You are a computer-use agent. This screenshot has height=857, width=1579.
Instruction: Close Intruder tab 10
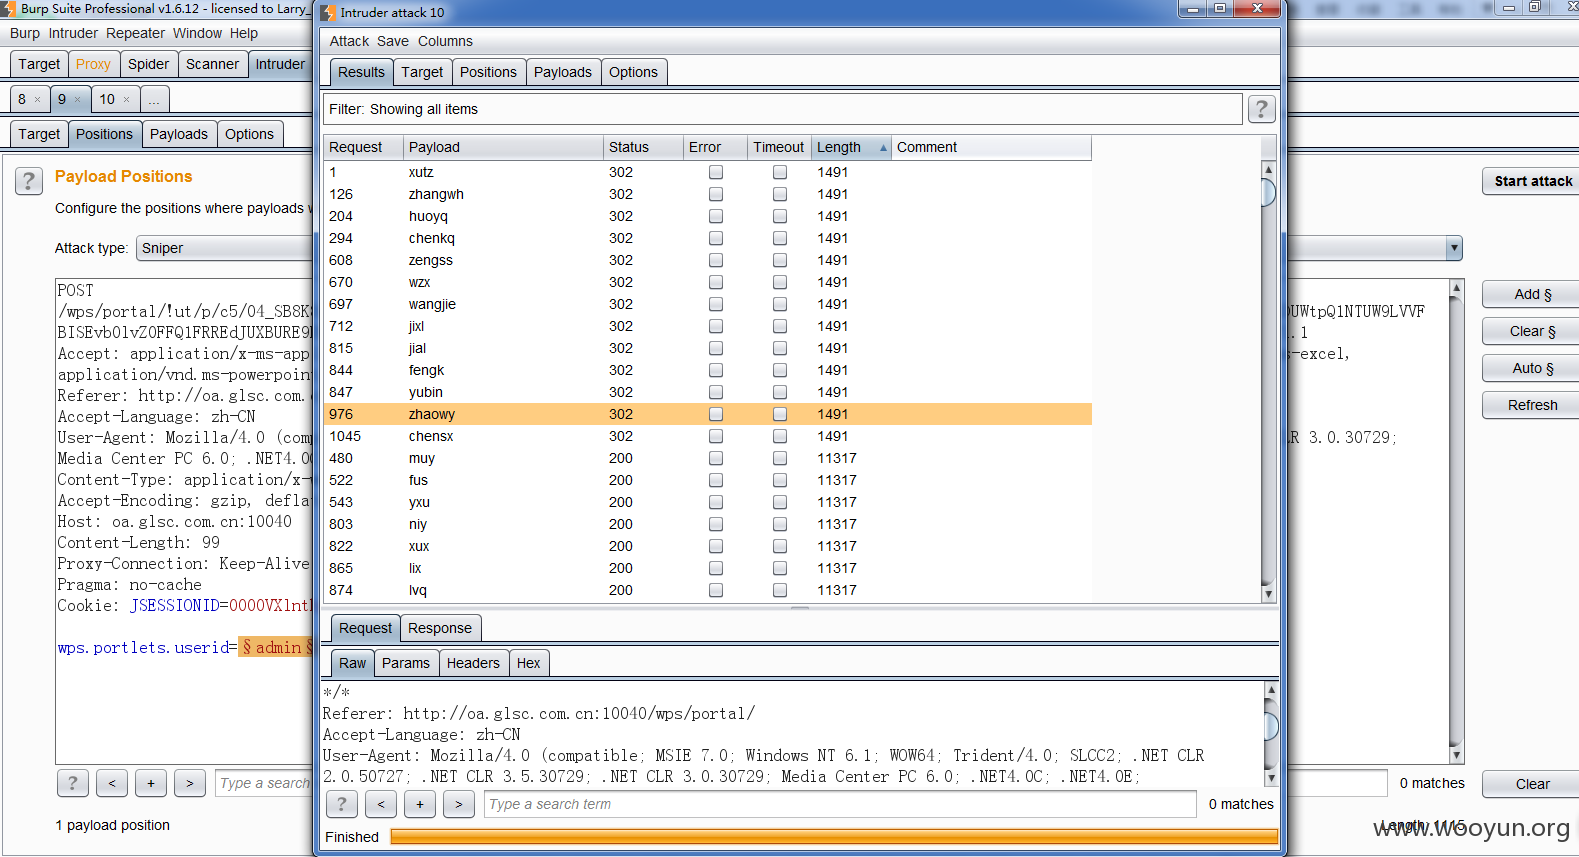click(x=126, y=100)
